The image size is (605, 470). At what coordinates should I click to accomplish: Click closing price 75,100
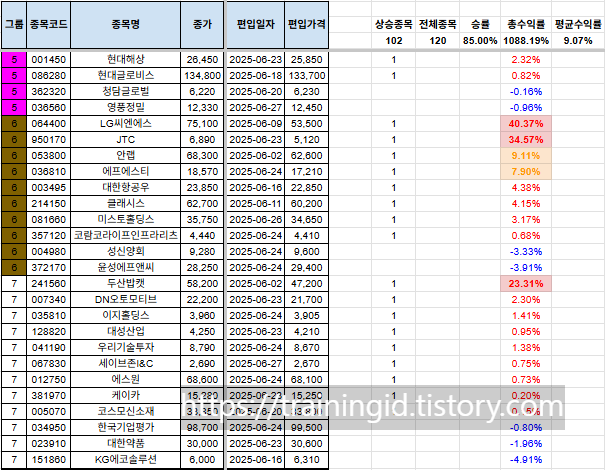(202, 123)
